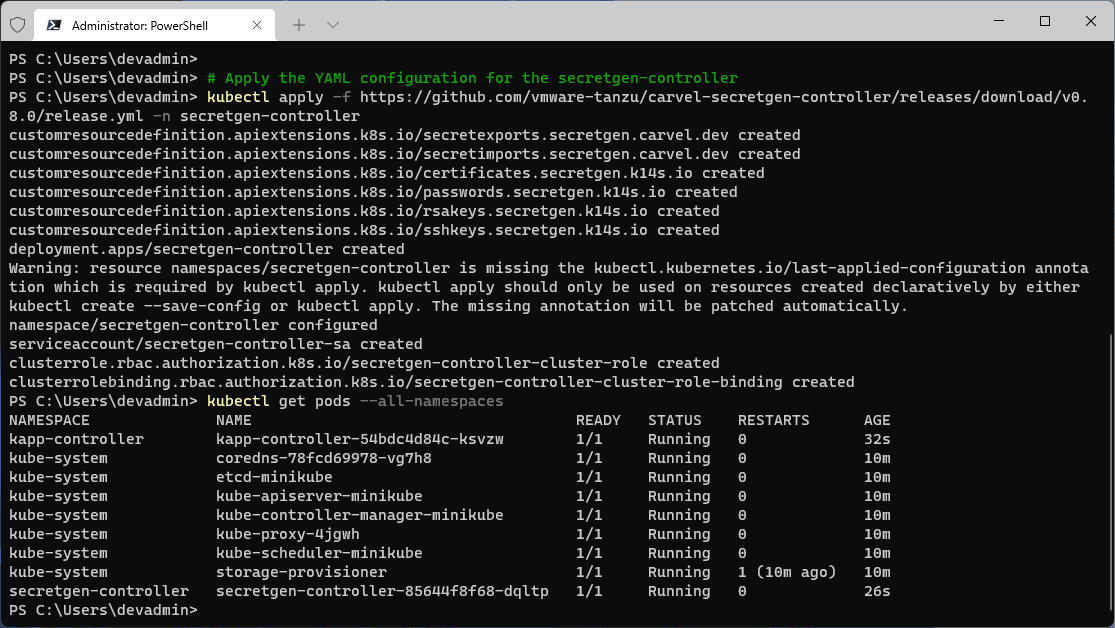The width and height of the screenshot is (1115, 628).
Task: Click the minimize icon of the terminal window
Action: [x=999, y=21]
